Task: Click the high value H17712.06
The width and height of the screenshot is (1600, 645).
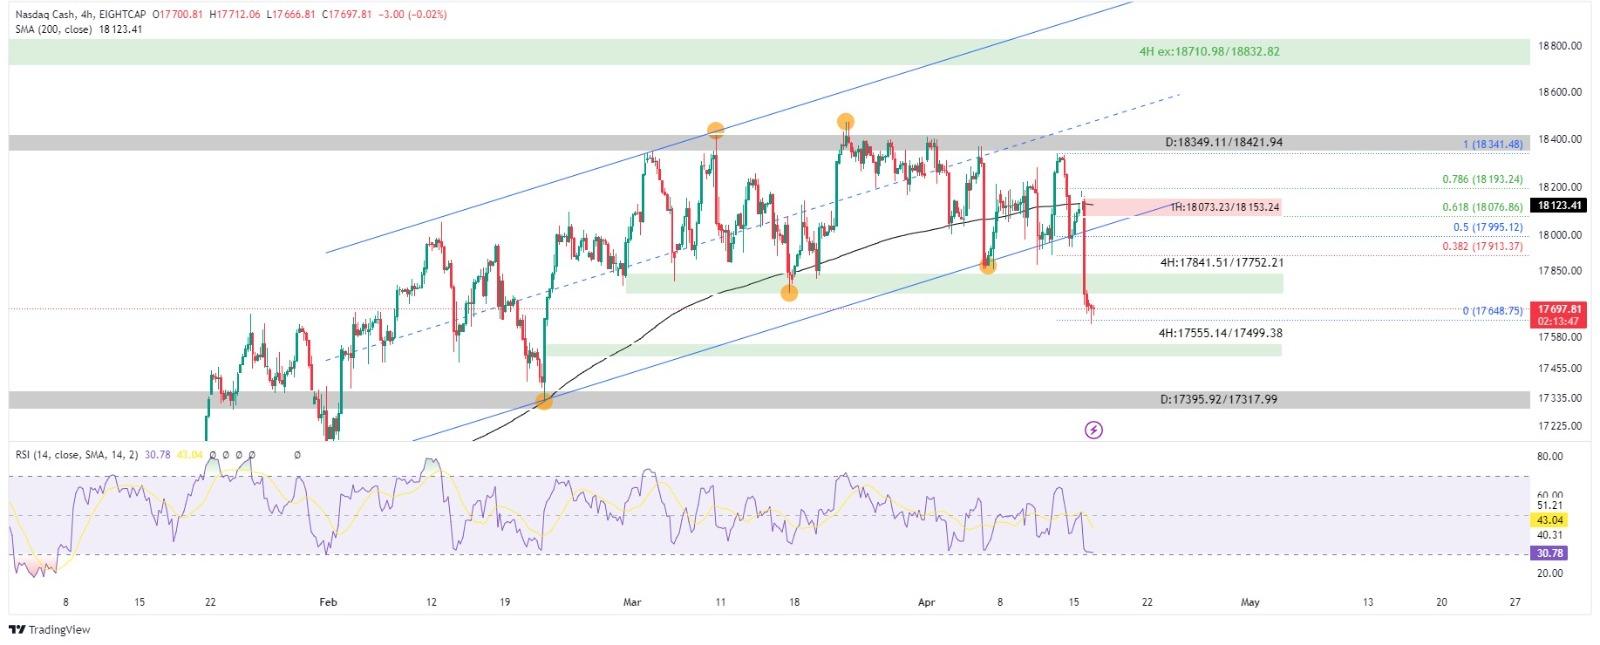Action: (x=236, y=15)
